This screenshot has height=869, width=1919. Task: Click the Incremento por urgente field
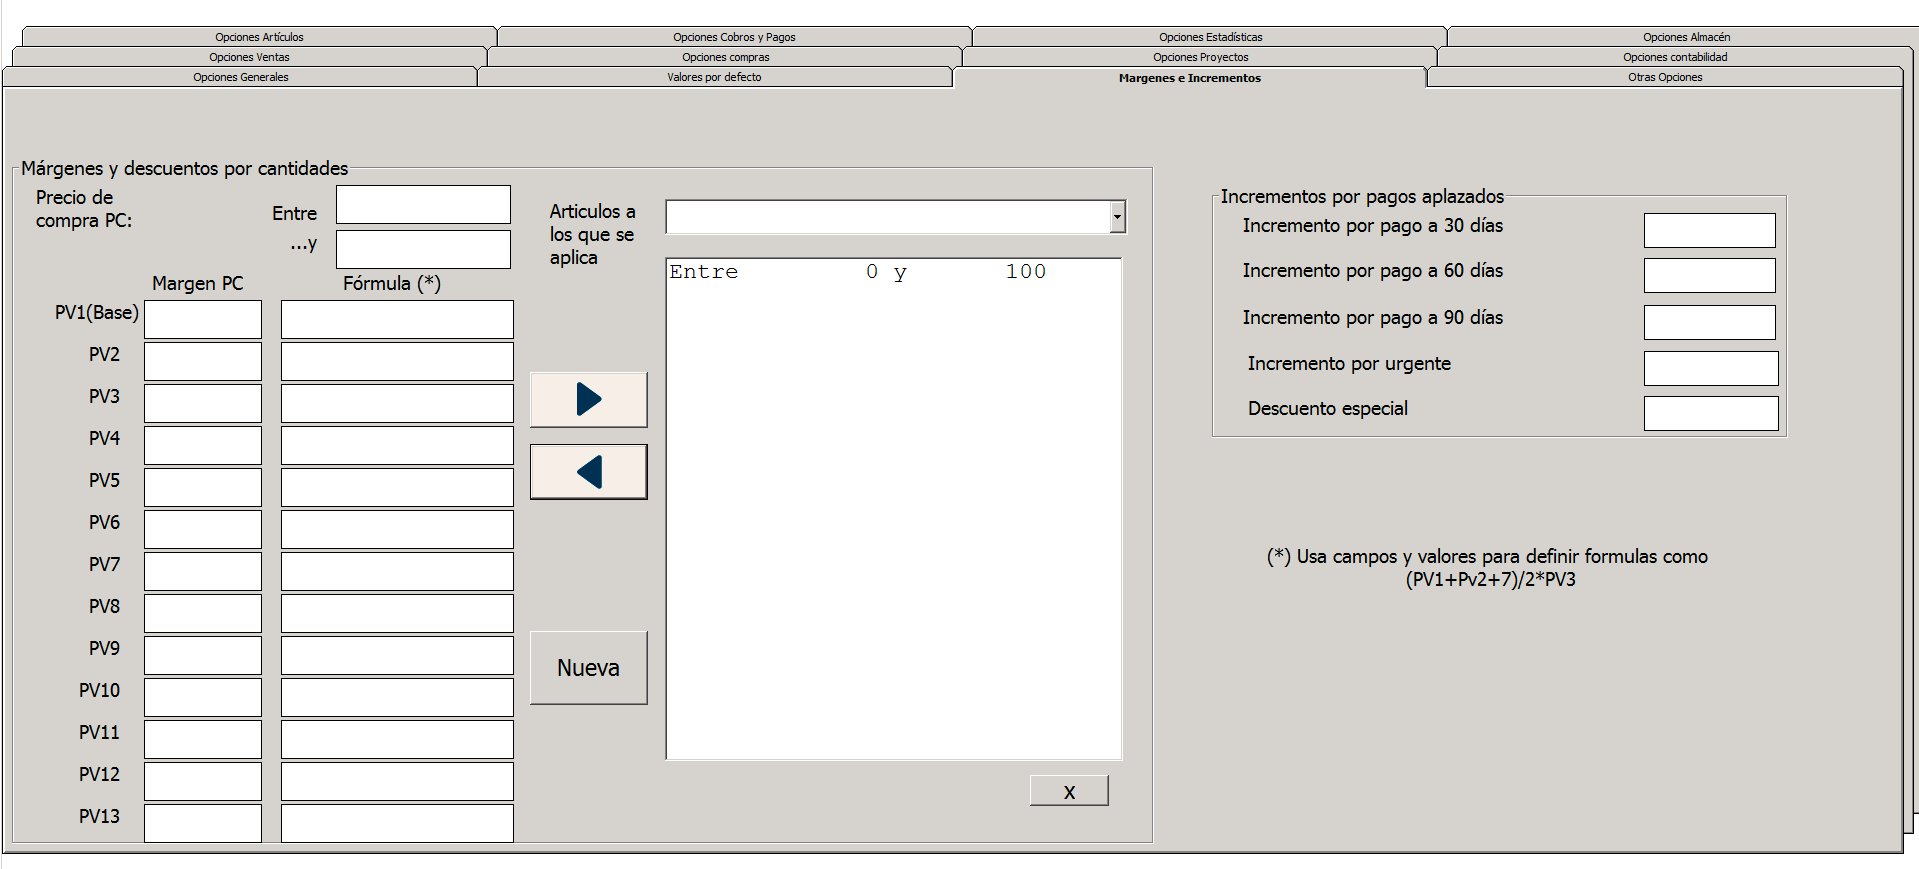[x=1710, y=368]
